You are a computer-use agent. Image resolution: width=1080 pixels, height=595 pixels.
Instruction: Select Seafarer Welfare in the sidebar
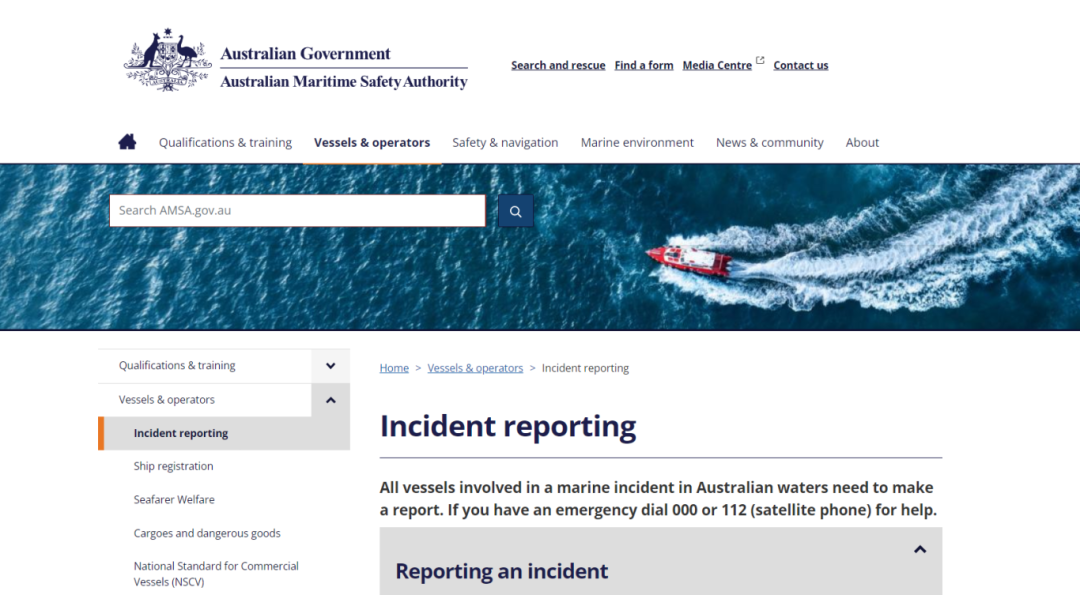point(174,499)
